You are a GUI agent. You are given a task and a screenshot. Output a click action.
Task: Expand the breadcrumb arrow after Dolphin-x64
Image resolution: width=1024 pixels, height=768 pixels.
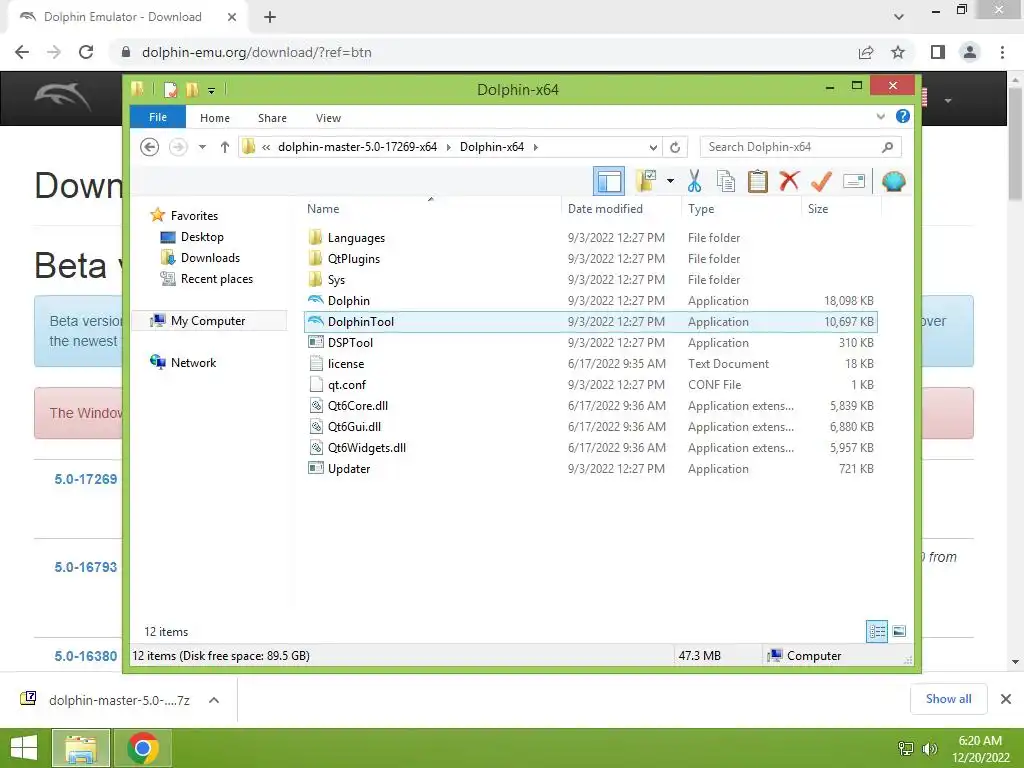click(536, 147)
